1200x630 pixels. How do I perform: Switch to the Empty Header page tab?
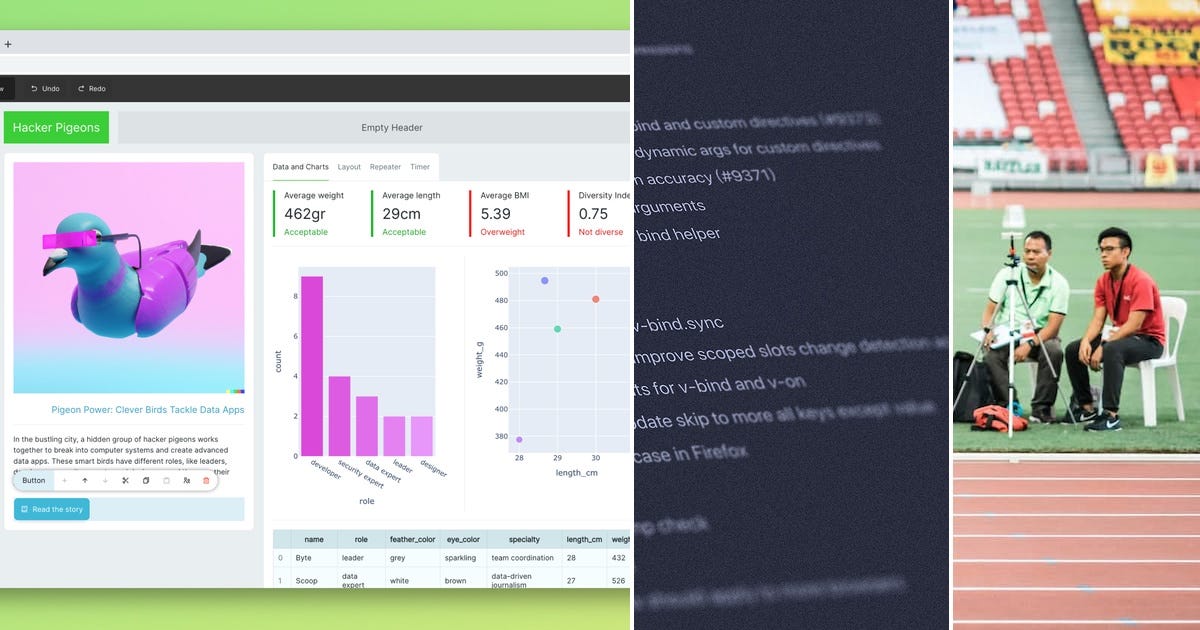coord(393,127)
